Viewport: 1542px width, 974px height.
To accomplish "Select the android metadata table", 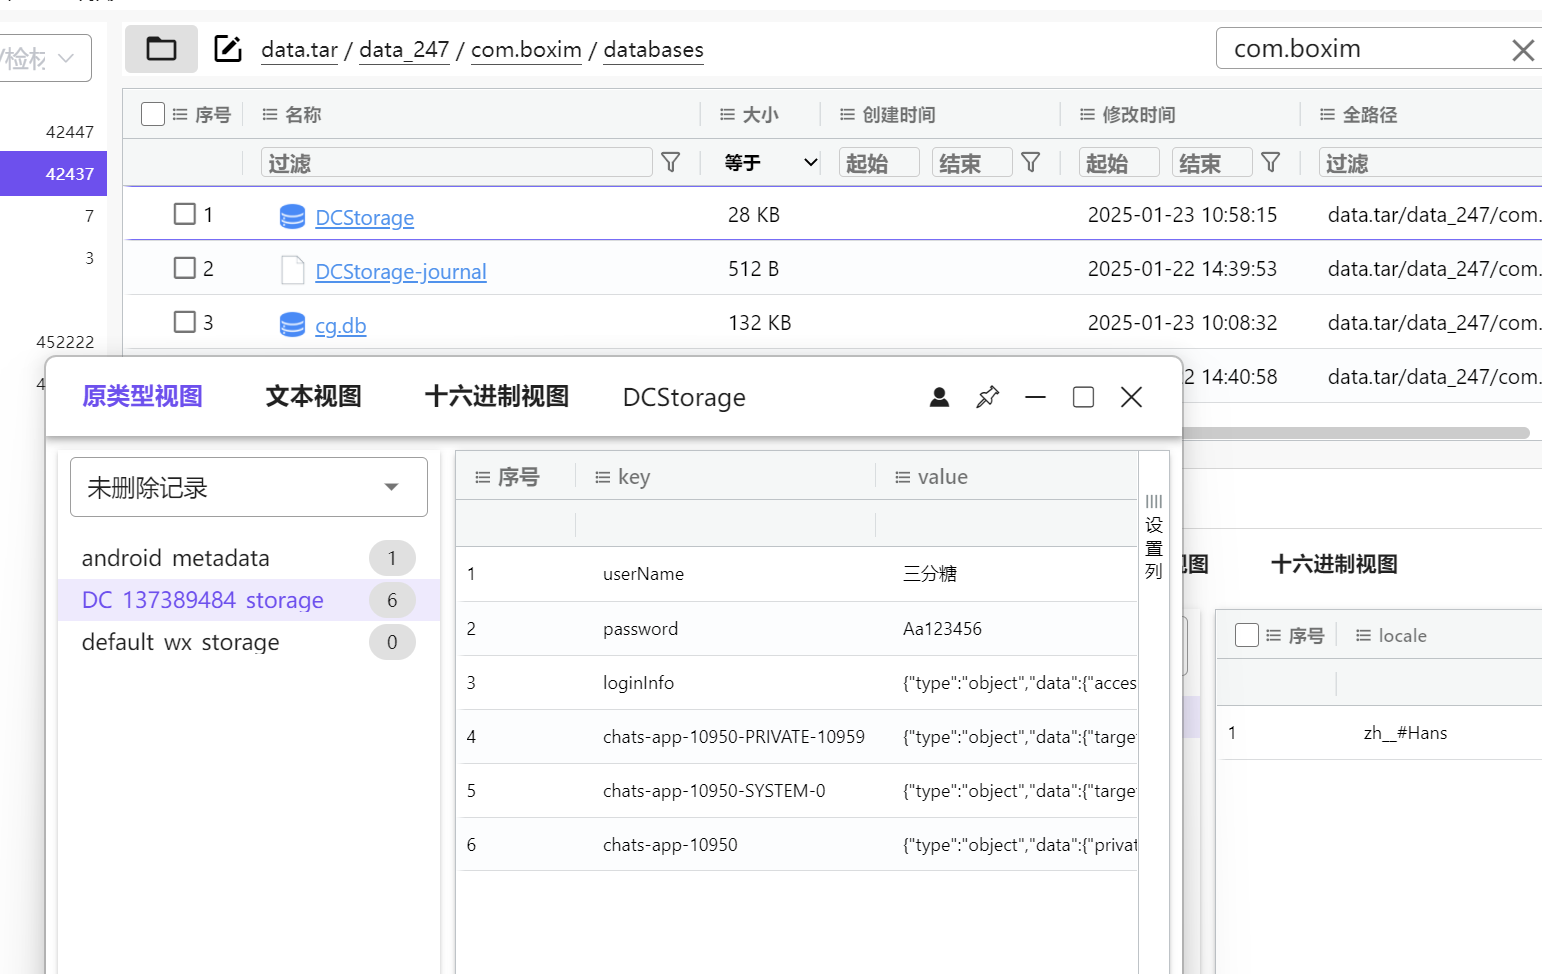I will 248,558.
